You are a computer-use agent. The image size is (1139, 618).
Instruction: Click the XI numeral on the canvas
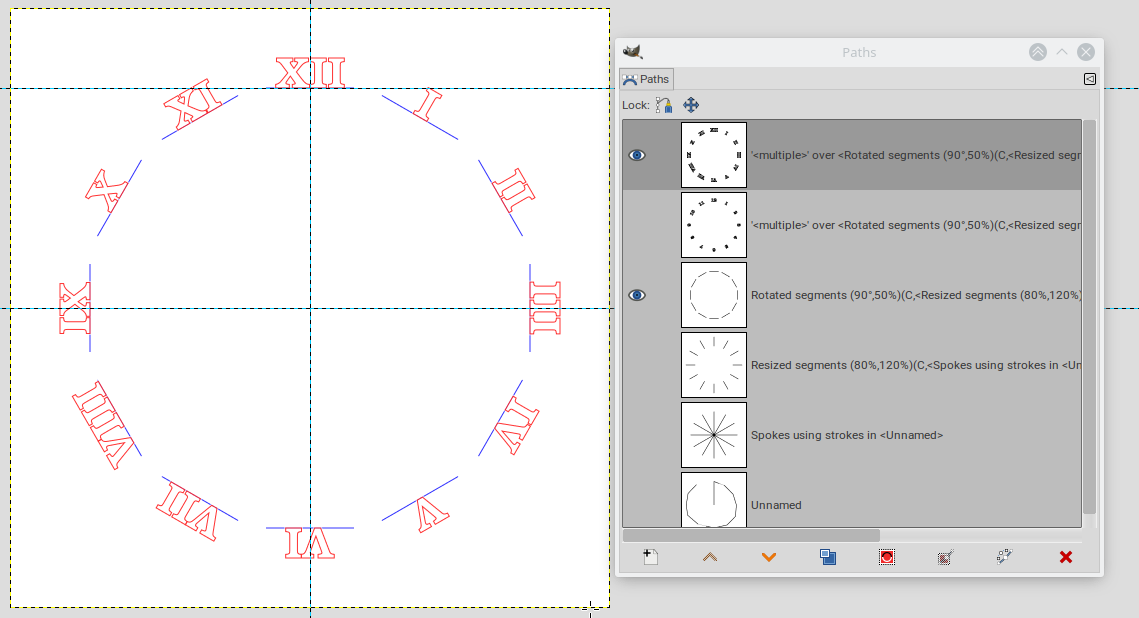192,104
